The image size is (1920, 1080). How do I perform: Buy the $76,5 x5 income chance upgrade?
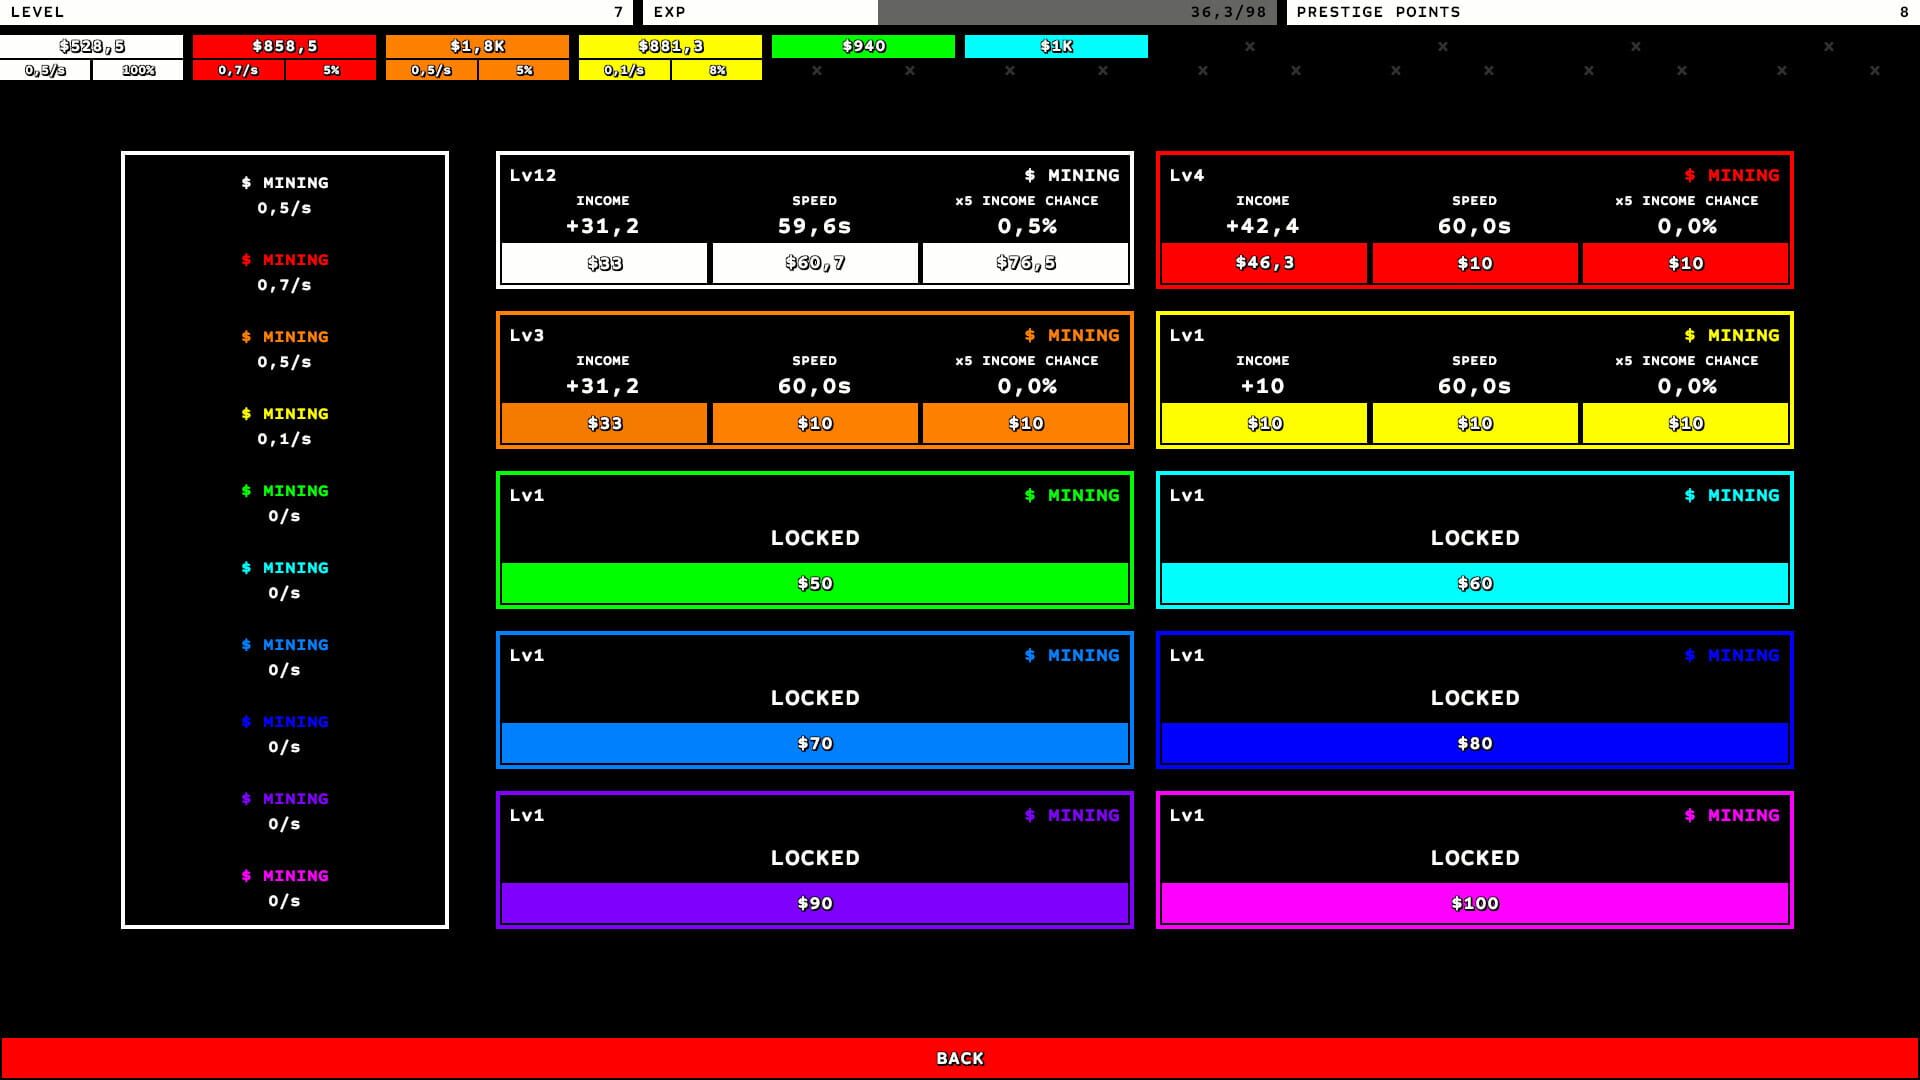(x=1026, y=263)
